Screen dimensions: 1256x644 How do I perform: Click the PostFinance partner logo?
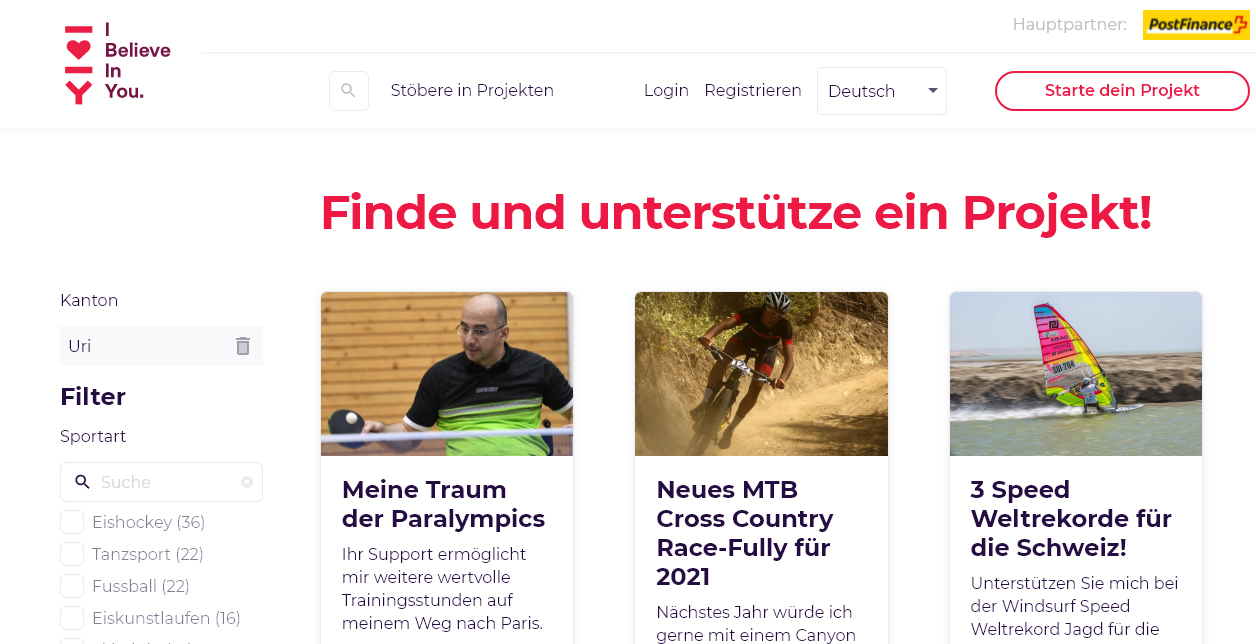pyautogui.click(x=1195, y=25)
